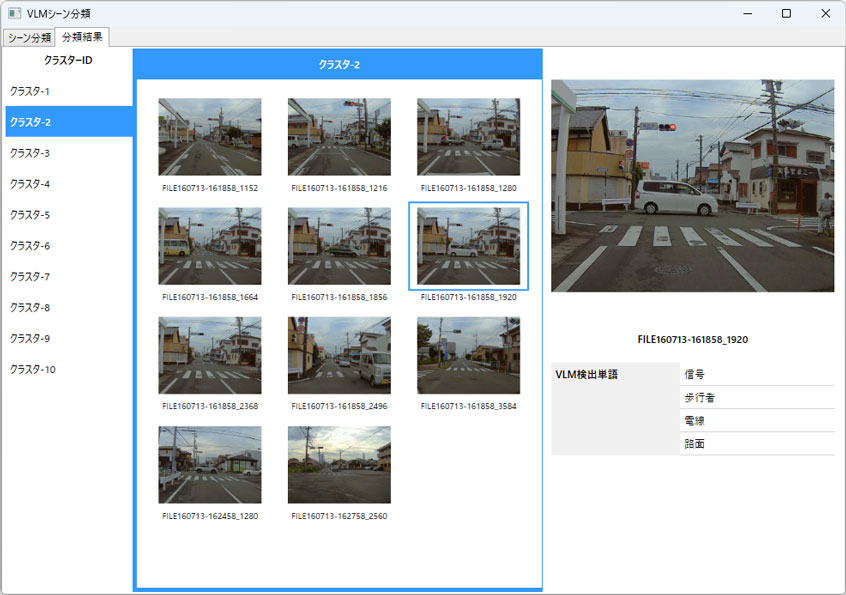Open thumbnail FILE160713-161858_1152
This screenshot has width=846, height=595.
[x=209, y=136]
